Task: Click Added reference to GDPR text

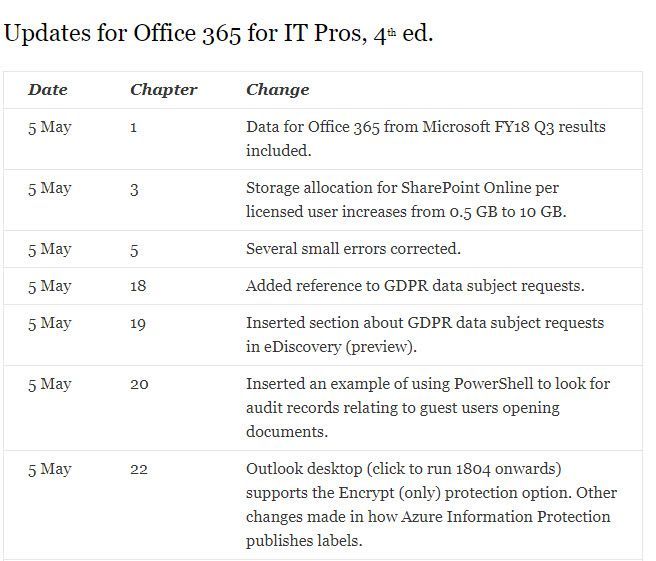Action: pyautogui.click(x=415, y=286)
